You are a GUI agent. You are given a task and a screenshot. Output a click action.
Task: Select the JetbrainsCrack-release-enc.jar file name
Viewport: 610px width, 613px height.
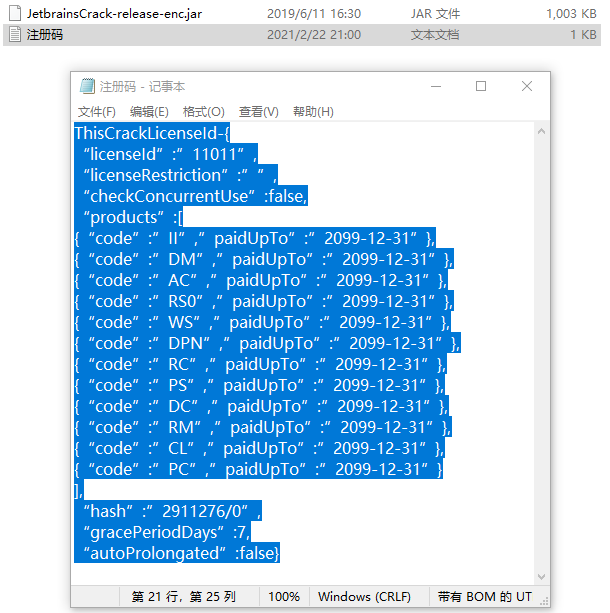114,14
